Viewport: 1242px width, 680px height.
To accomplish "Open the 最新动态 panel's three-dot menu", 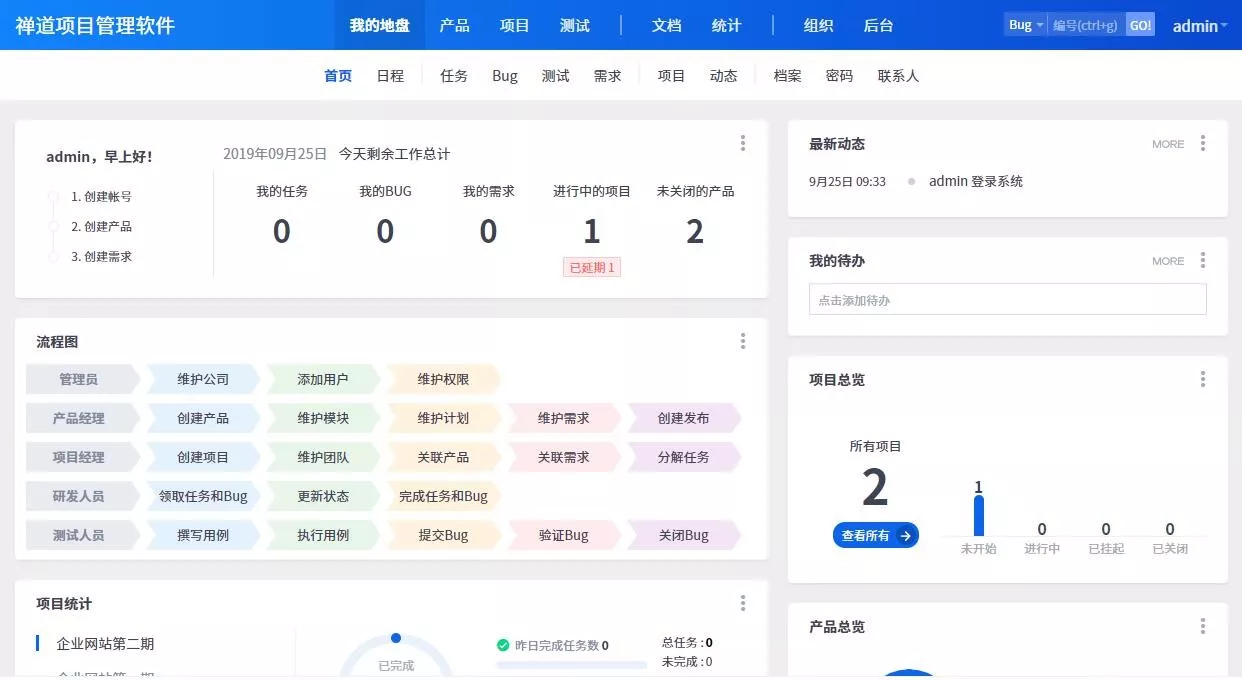I will tap(1202, 143).
